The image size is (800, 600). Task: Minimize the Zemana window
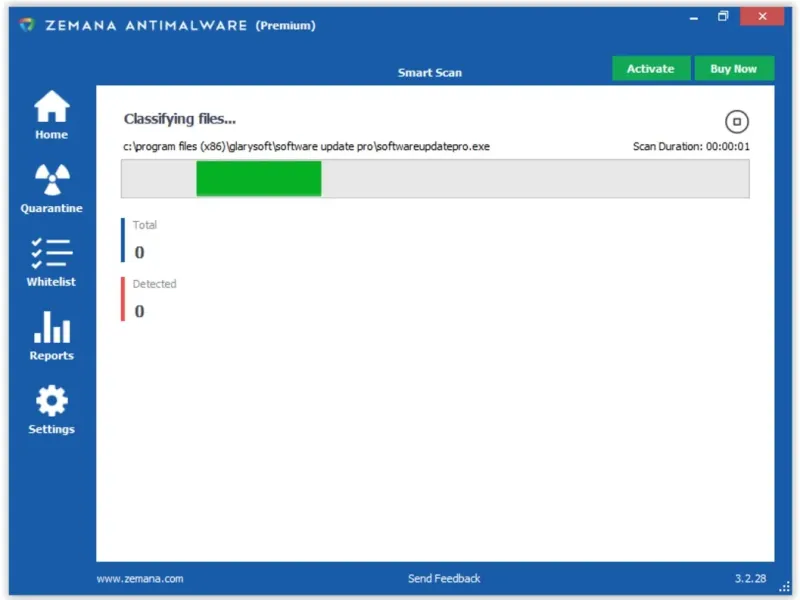(693, 17)
